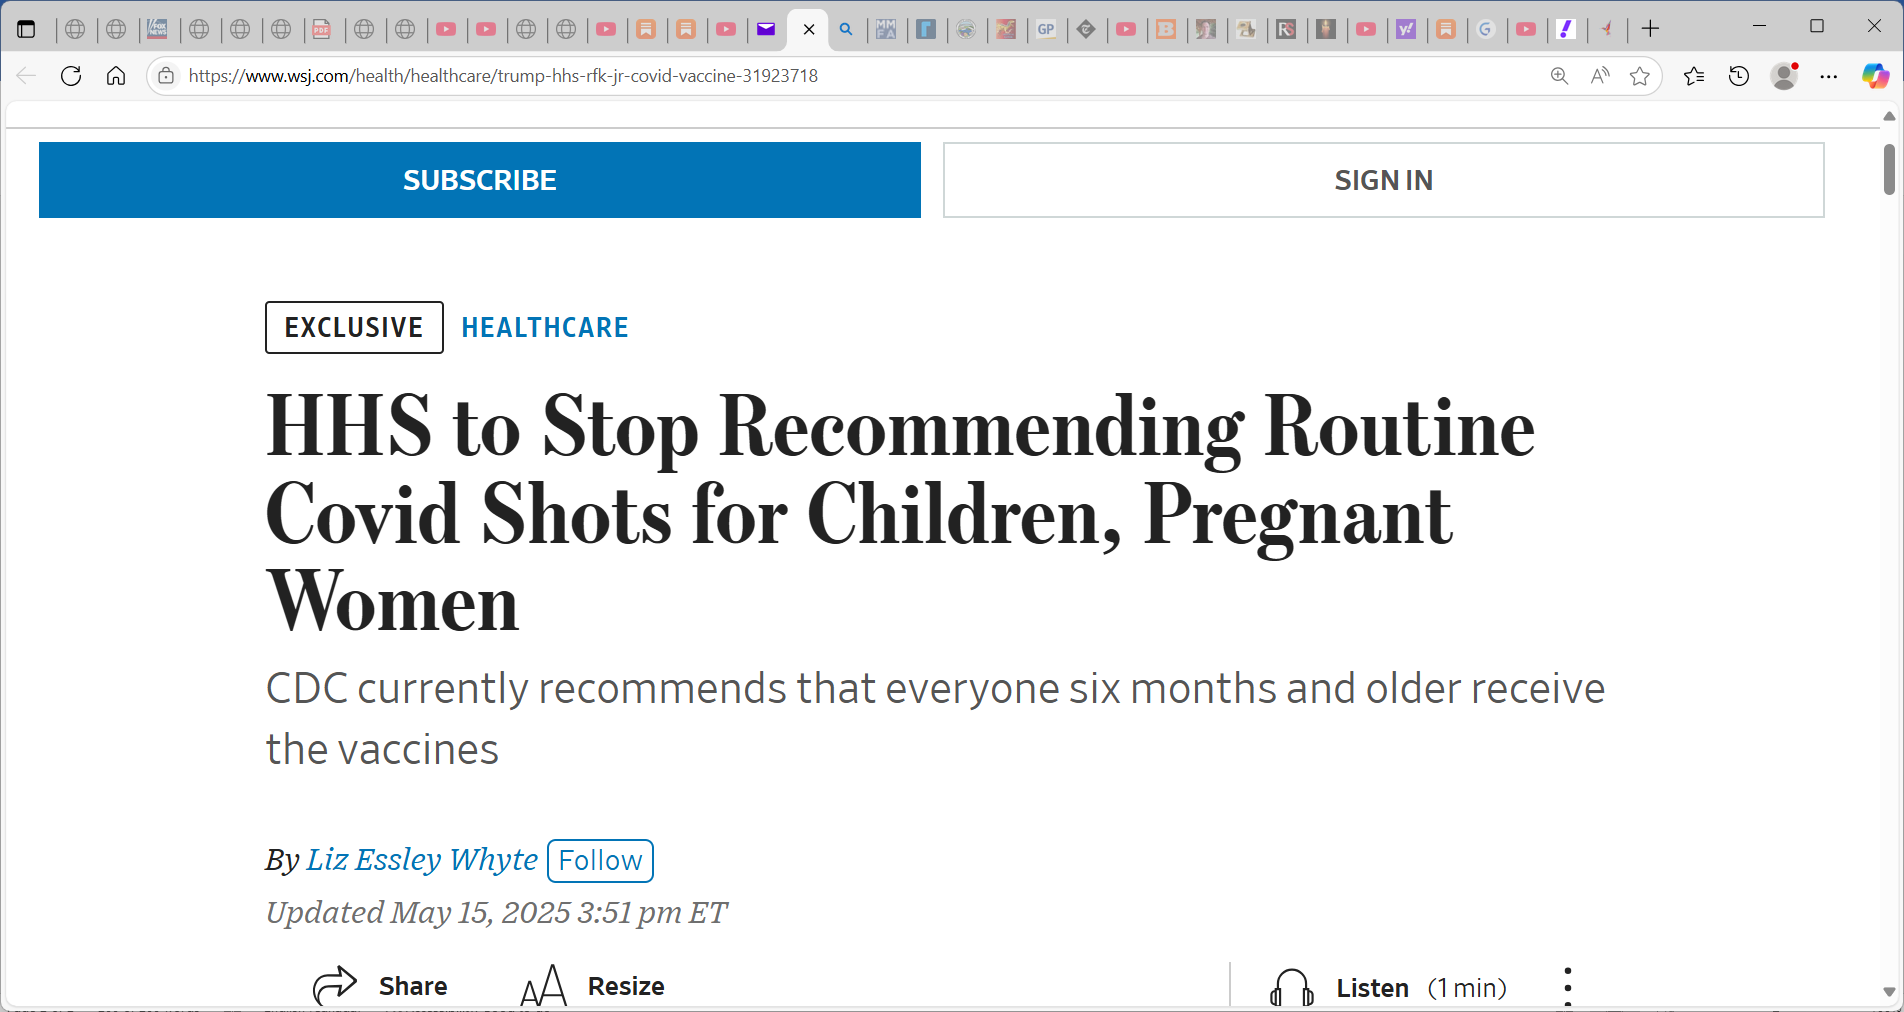Open browser History
The width and height of the screenshot is (1904, 1012).
pos(1739,76)
